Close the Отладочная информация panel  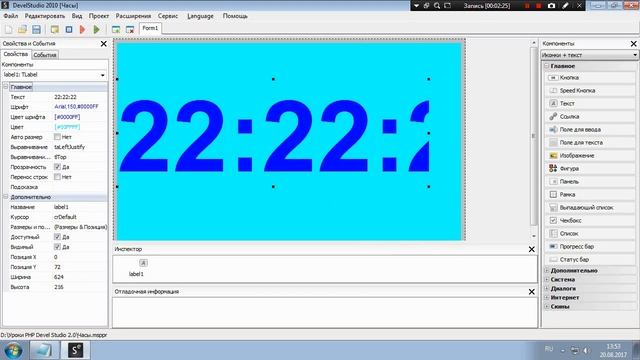click(x=531, y=291)
